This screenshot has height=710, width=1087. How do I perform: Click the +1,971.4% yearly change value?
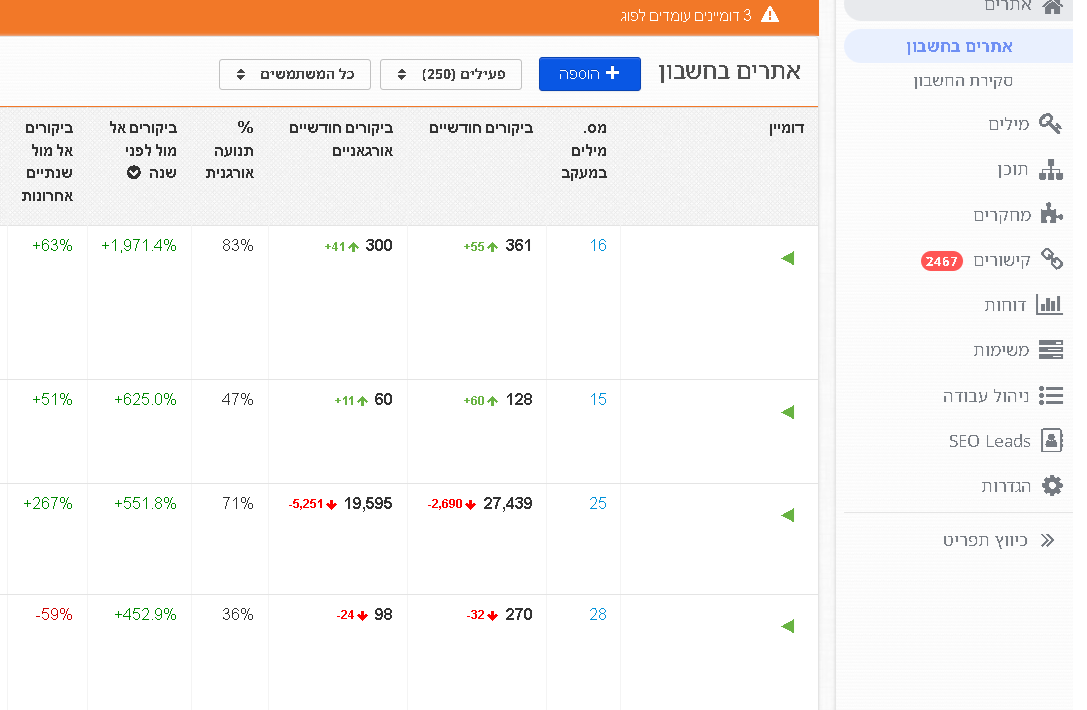pos(139,245)
